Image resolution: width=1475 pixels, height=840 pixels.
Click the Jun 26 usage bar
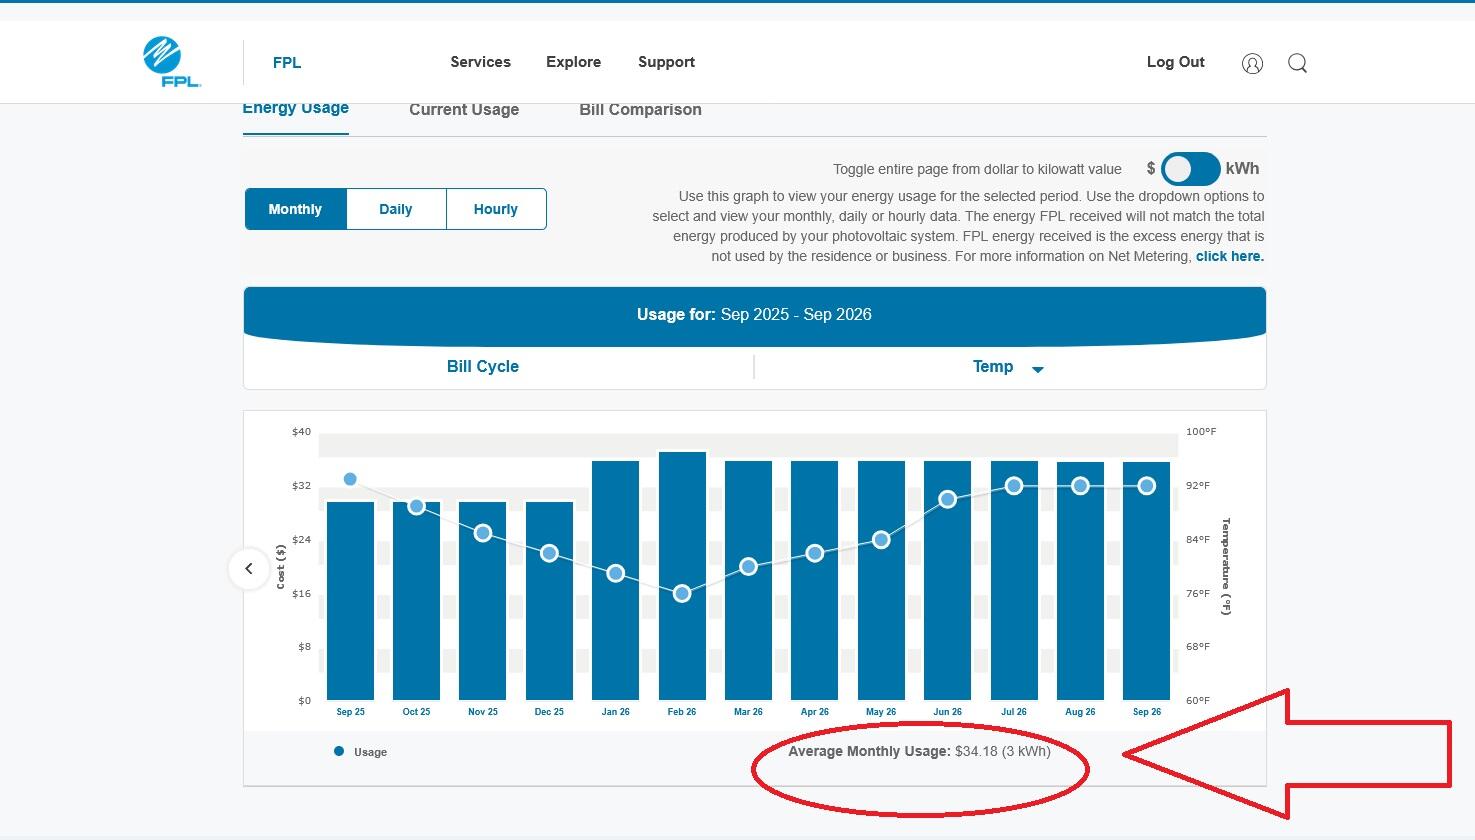pos(947,580)
